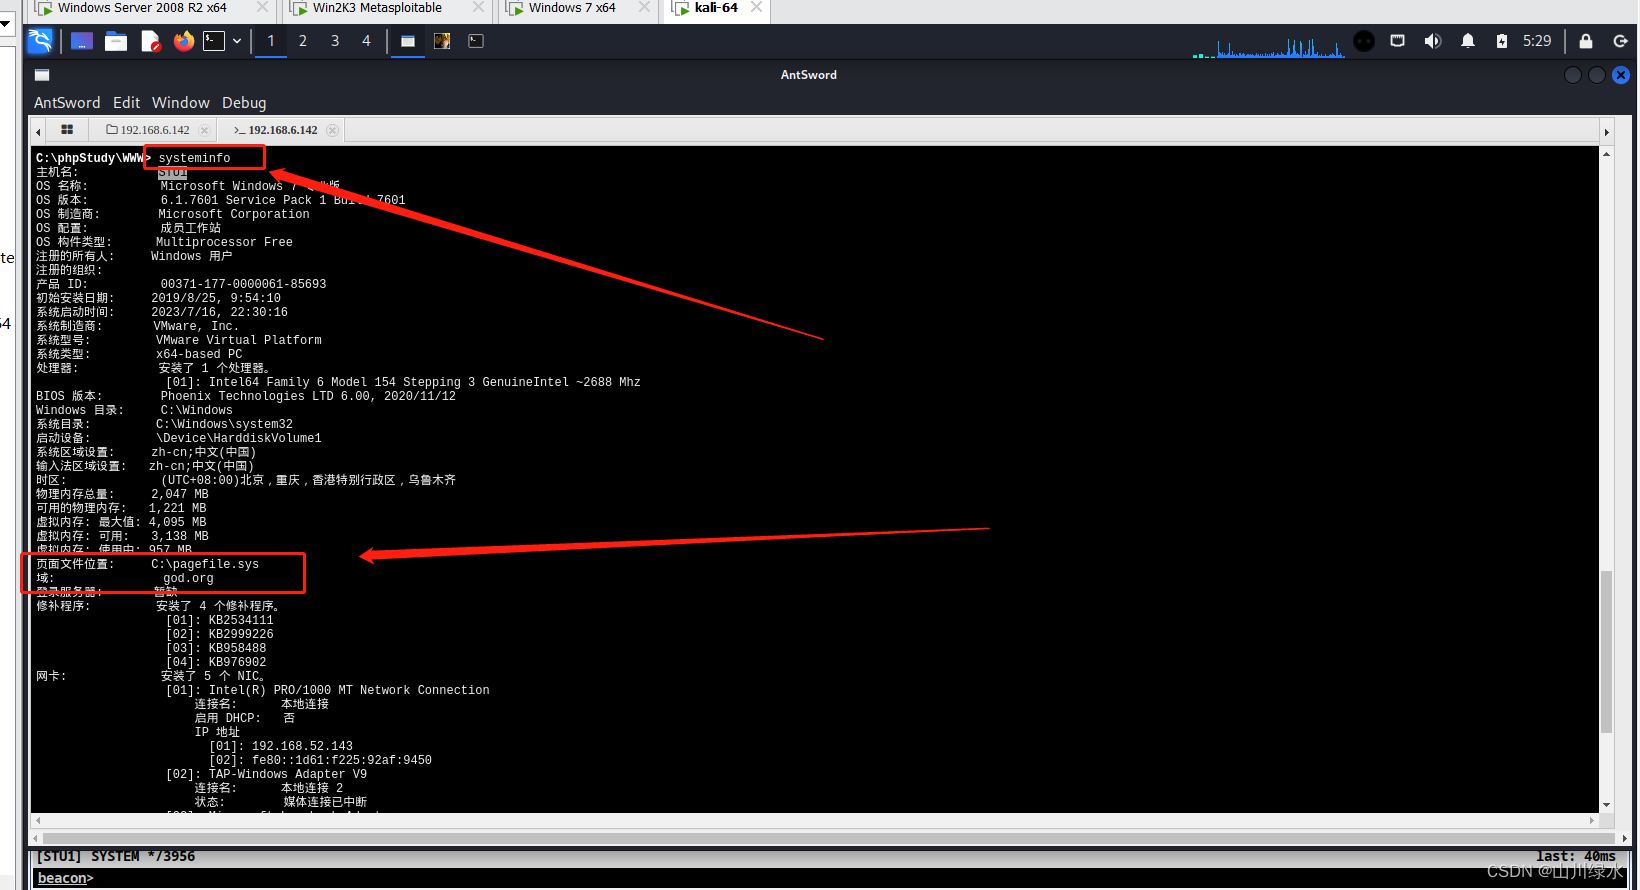1640x890 pixels.
Task: Click the beacon> input prompt
Action: pyautogui.click(x=65, y=878)
